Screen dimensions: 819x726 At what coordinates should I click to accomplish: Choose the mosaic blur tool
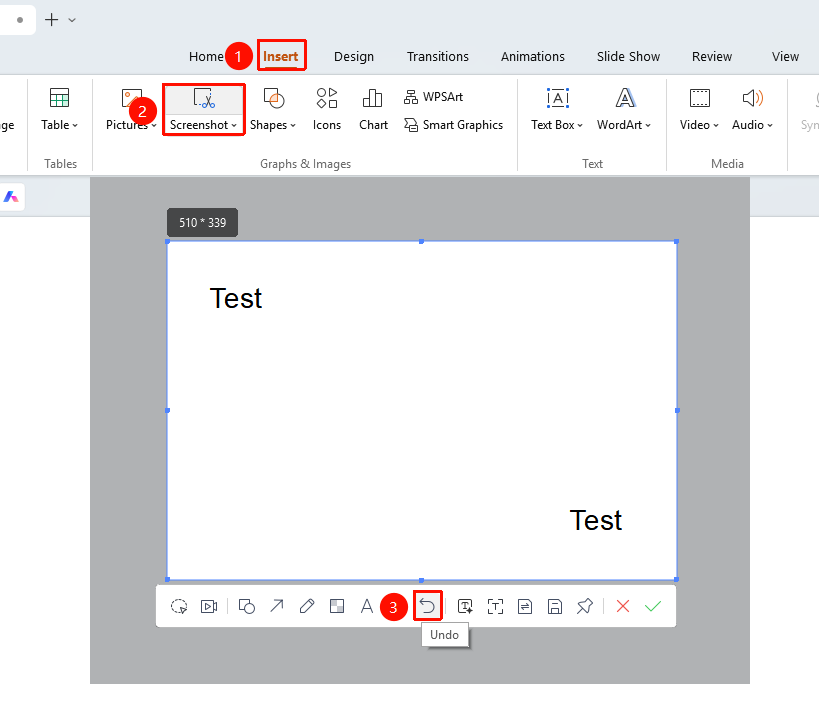click(x=337, y=606)
